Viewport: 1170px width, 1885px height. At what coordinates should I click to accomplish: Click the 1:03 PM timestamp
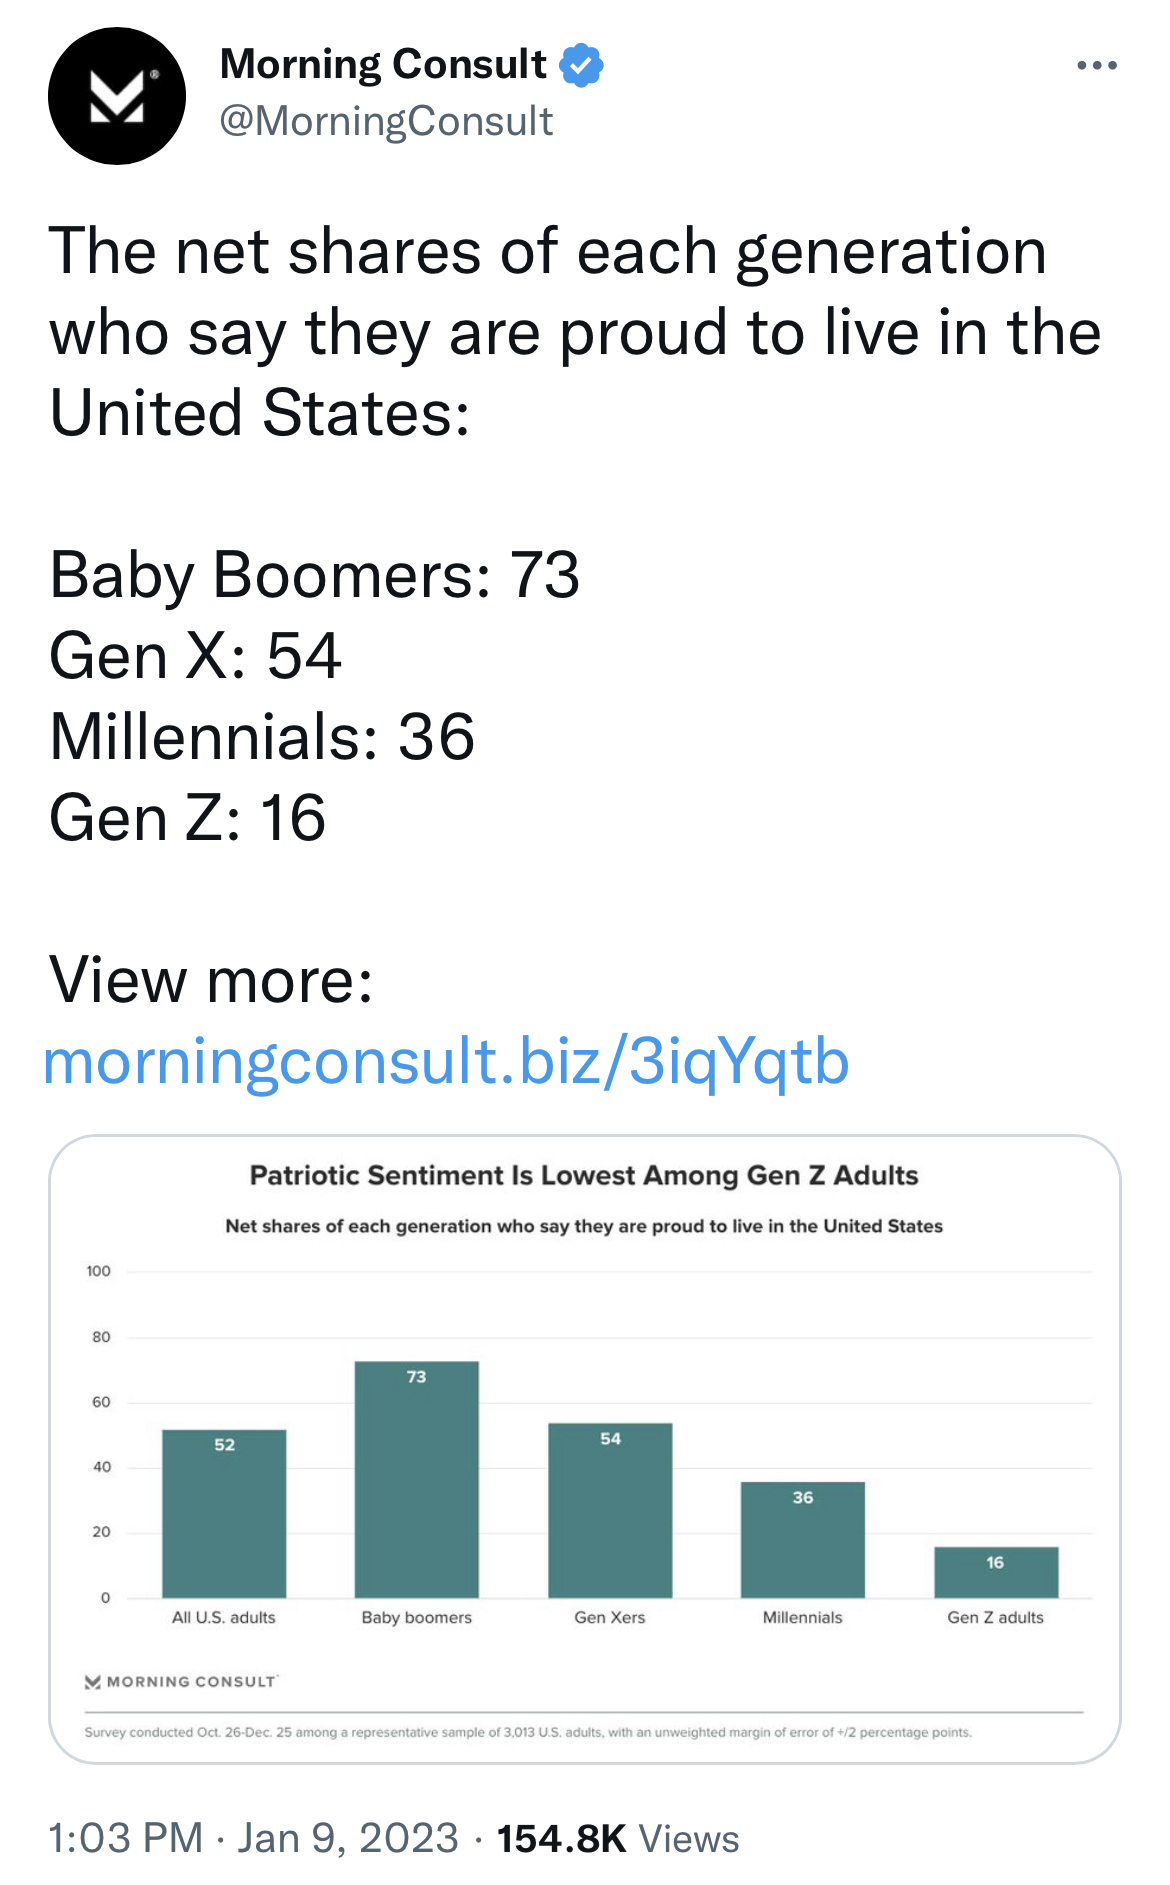click(126, 1838)
